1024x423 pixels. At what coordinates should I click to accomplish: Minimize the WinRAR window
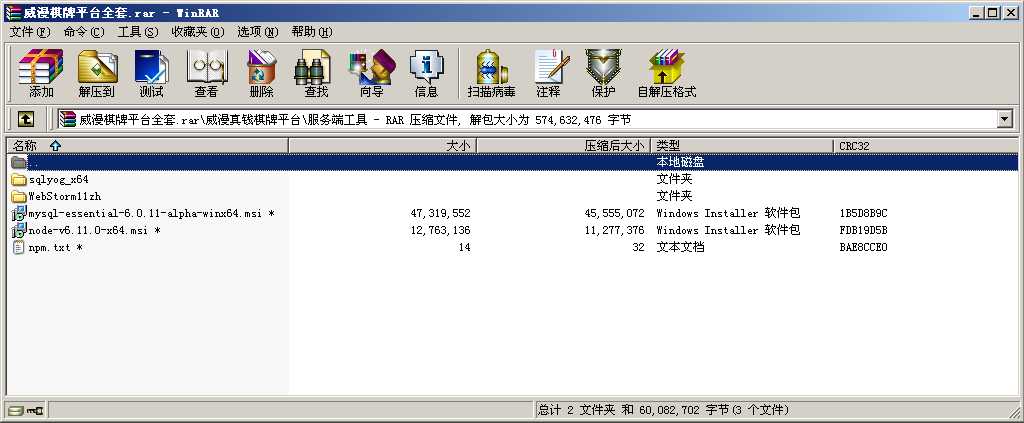(977, 12)
